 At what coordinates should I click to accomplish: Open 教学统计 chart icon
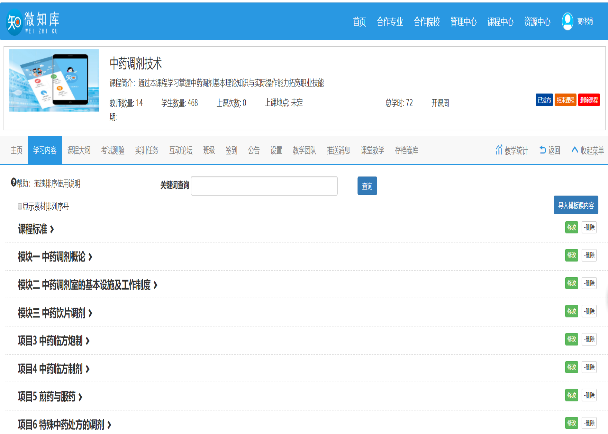pos(499,150)
